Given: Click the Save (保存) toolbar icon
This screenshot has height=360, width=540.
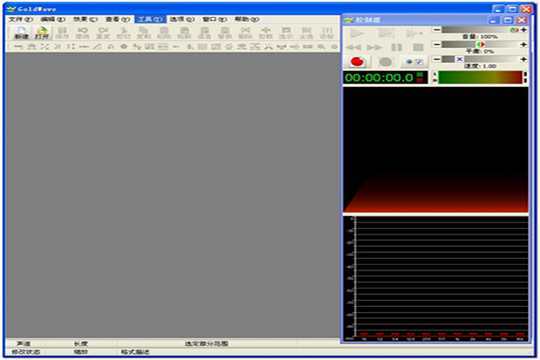Looking at the screenshot, I should click(x=62, y=33).
